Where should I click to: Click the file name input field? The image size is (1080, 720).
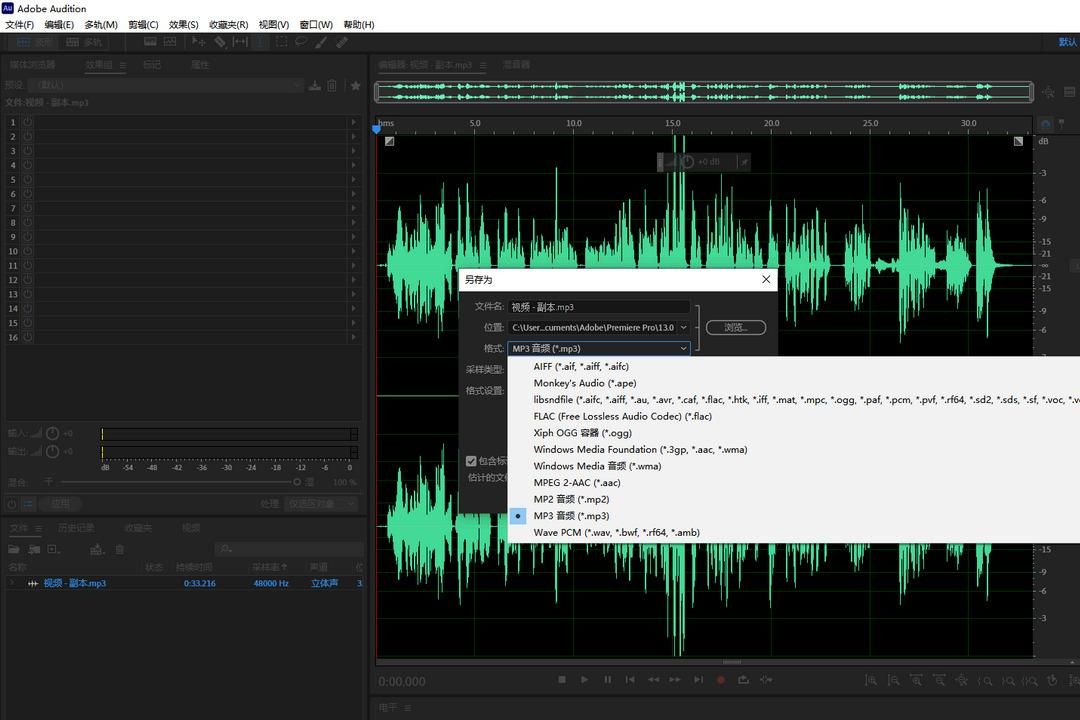click(x=599, y=307)
